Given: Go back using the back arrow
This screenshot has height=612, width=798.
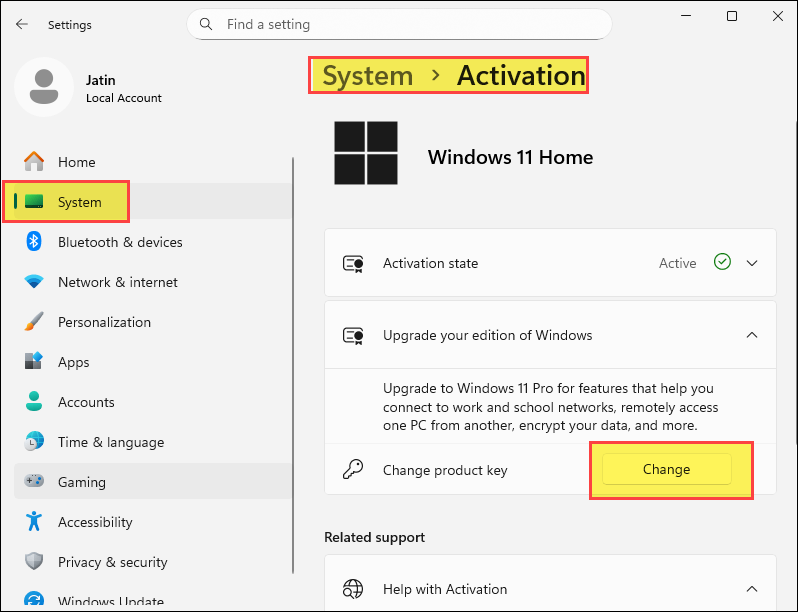Looking at the screenshot, I should (22, 24).
